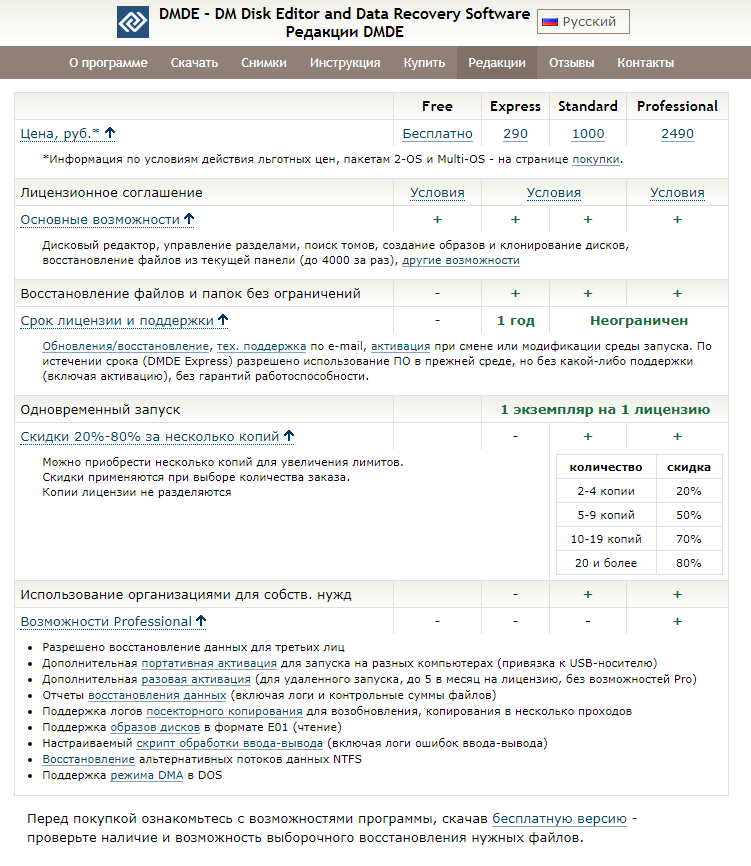Viewport: 751px width, 866px height.
Task: Click the Восстановление файлов и папок без ограничений label
Action: point(191,293)
